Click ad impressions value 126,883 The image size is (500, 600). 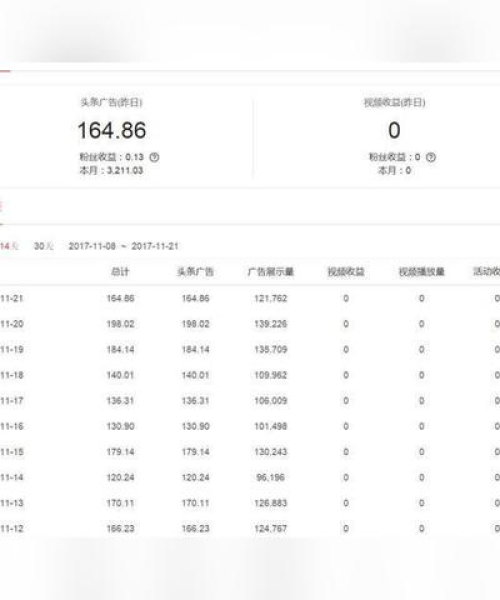[x=270, y=503]
